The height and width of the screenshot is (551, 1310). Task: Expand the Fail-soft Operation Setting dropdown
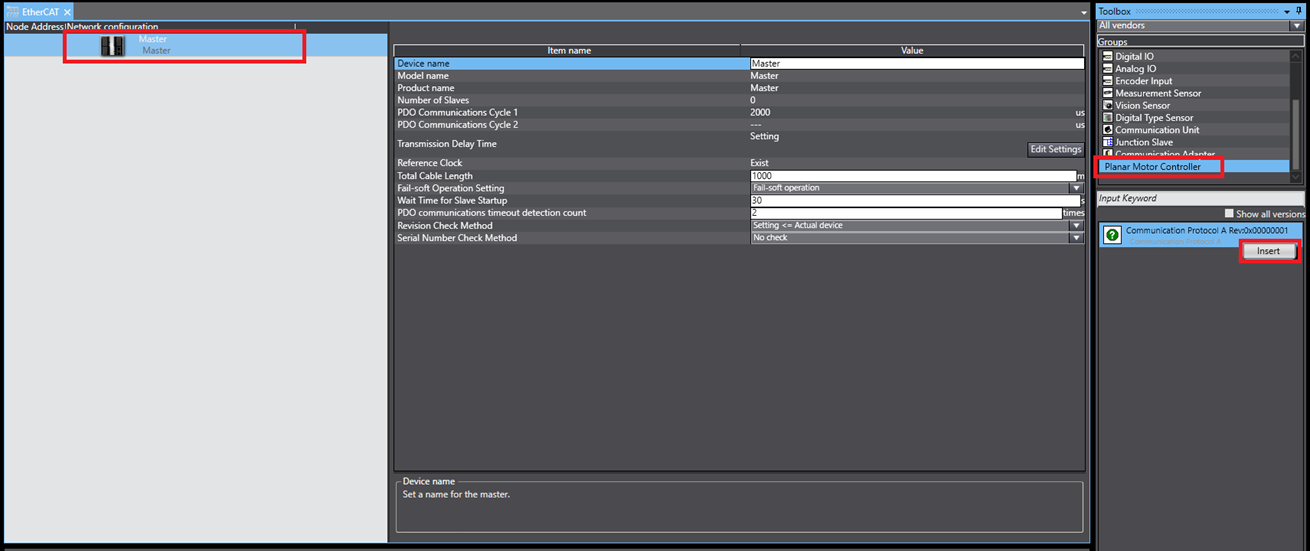[x=1076, y=188]
